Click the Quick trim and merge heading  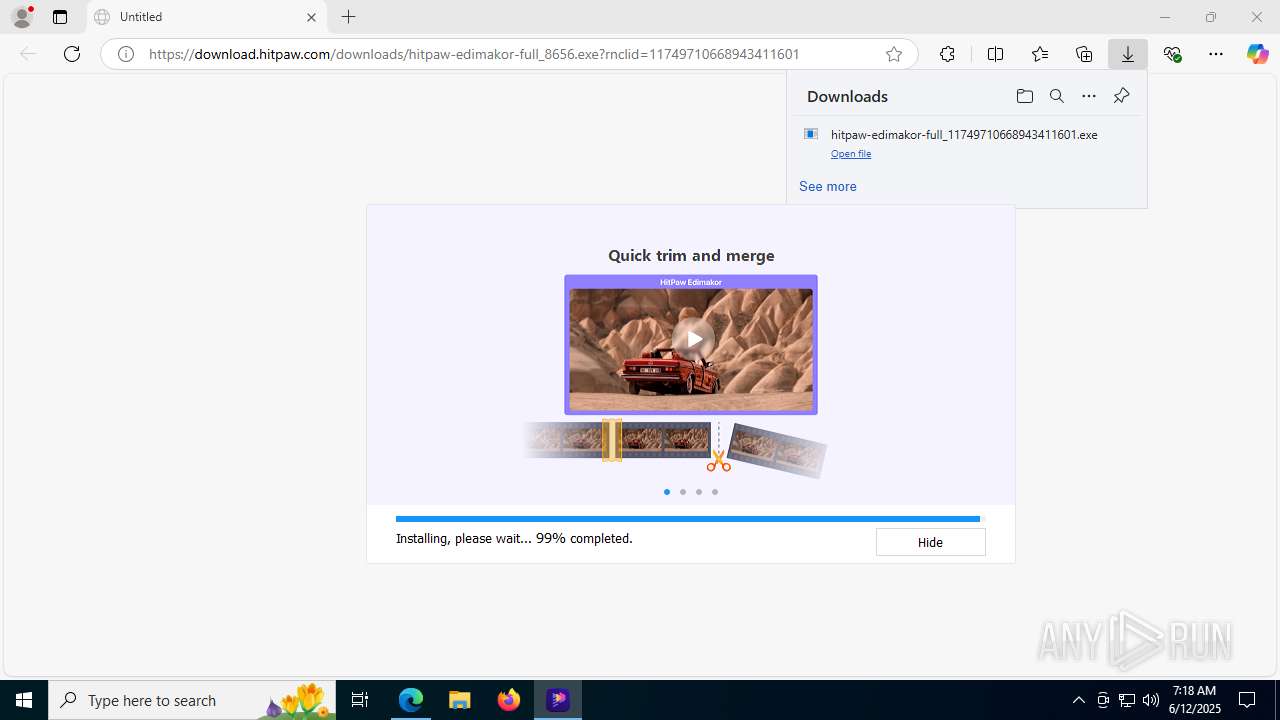(x=691, y=256)
